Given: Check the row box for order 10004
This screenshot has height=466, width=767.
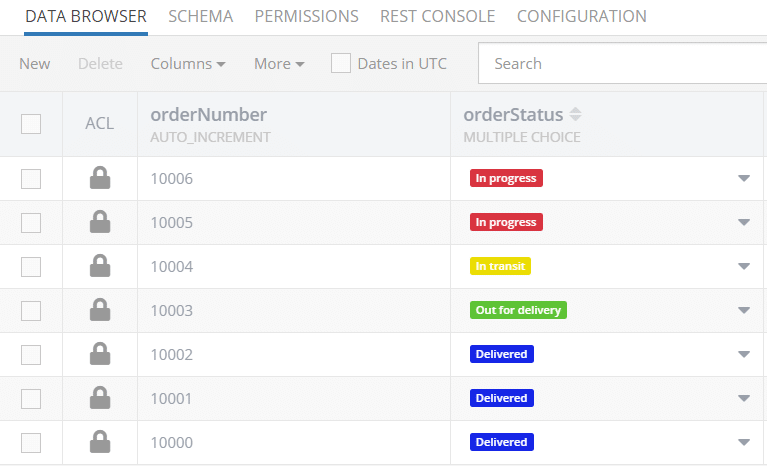Looking at the screenshot, I should coord(31,266).
